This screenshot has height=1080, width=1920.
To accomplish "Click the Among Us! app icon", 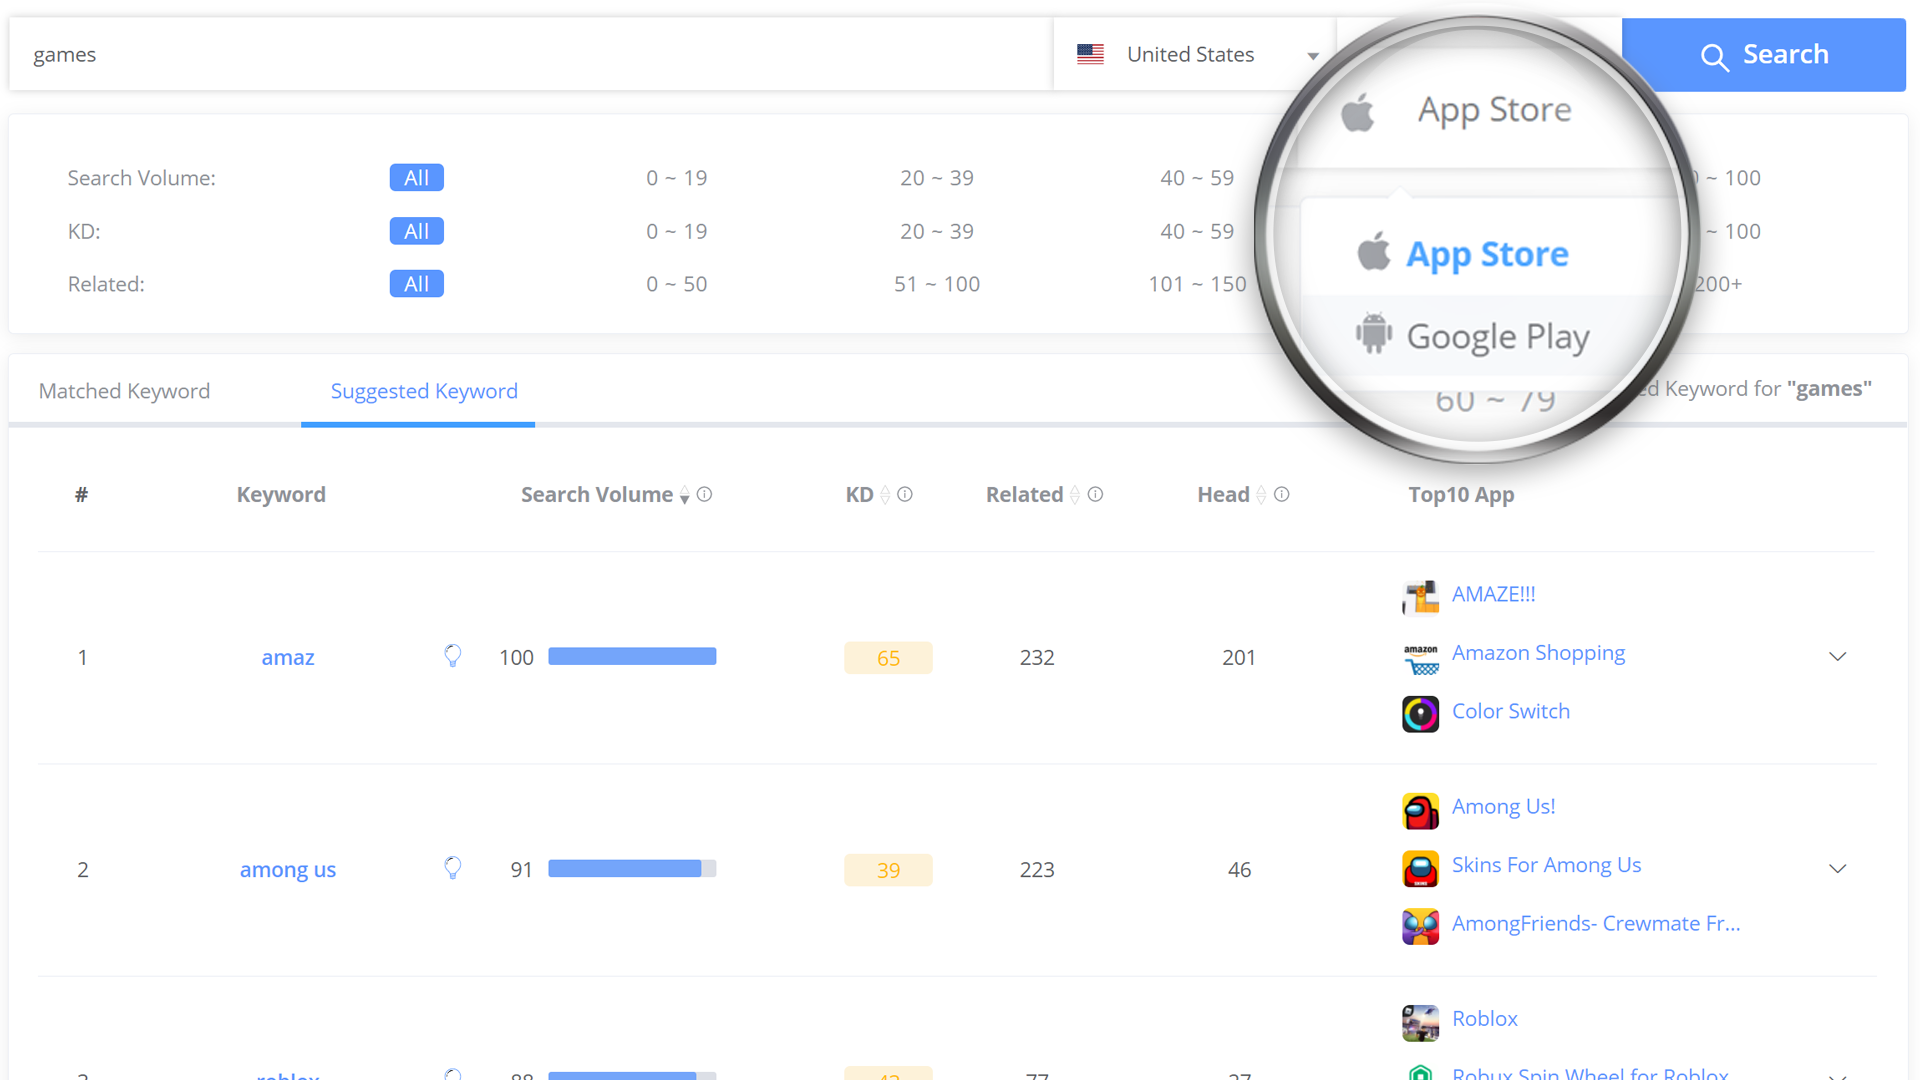I will click(x=1420, y=811).
